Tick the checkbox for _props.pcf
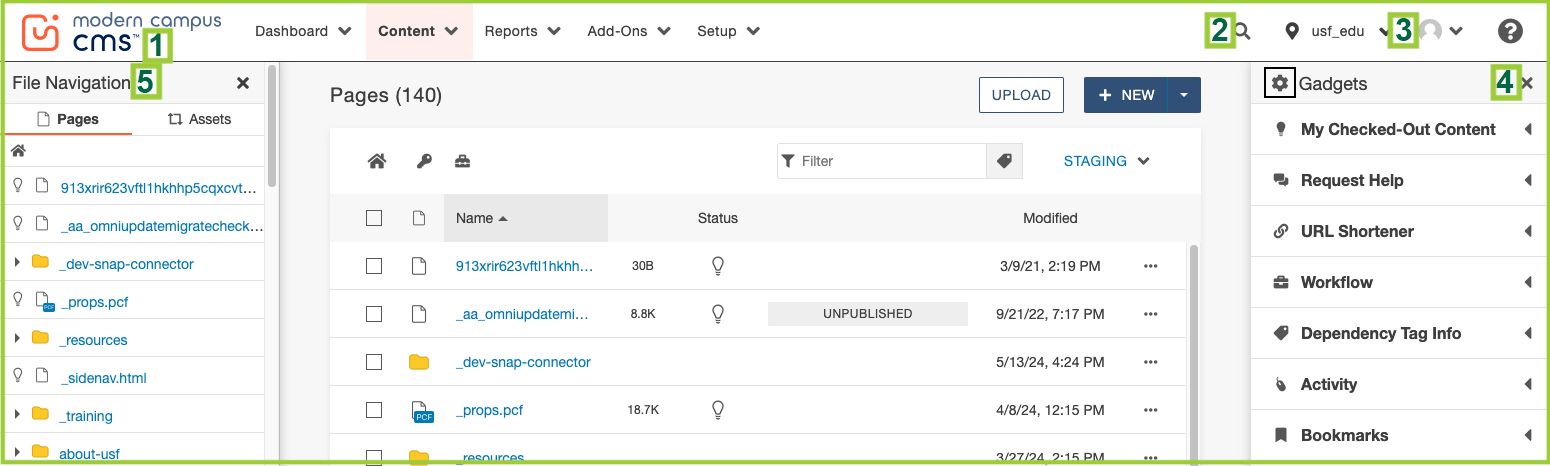Screen dimensions: 1550x466 coord(374,410)
